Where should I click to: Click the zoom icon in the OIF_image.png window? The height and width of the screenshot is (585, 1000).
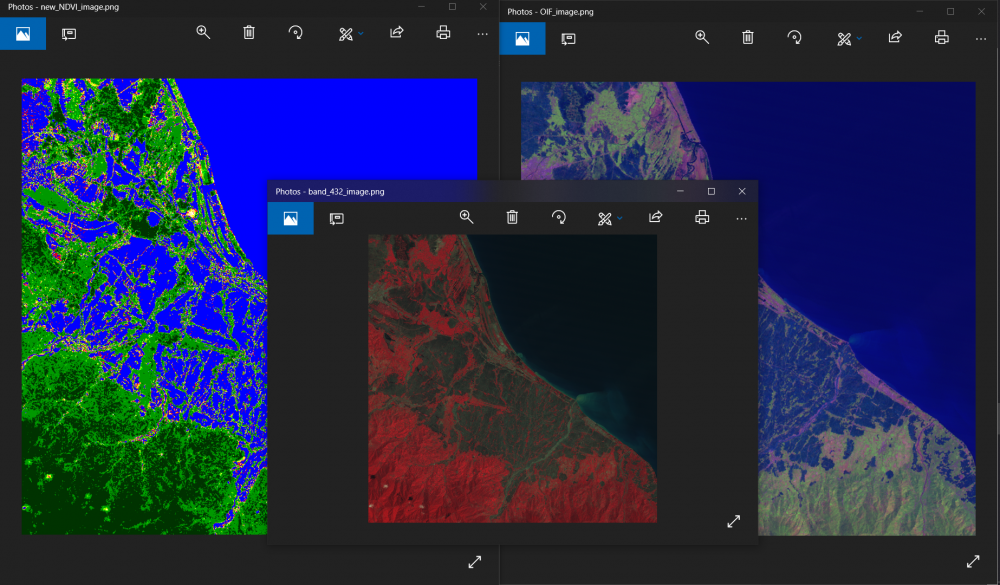coord(702,38)
